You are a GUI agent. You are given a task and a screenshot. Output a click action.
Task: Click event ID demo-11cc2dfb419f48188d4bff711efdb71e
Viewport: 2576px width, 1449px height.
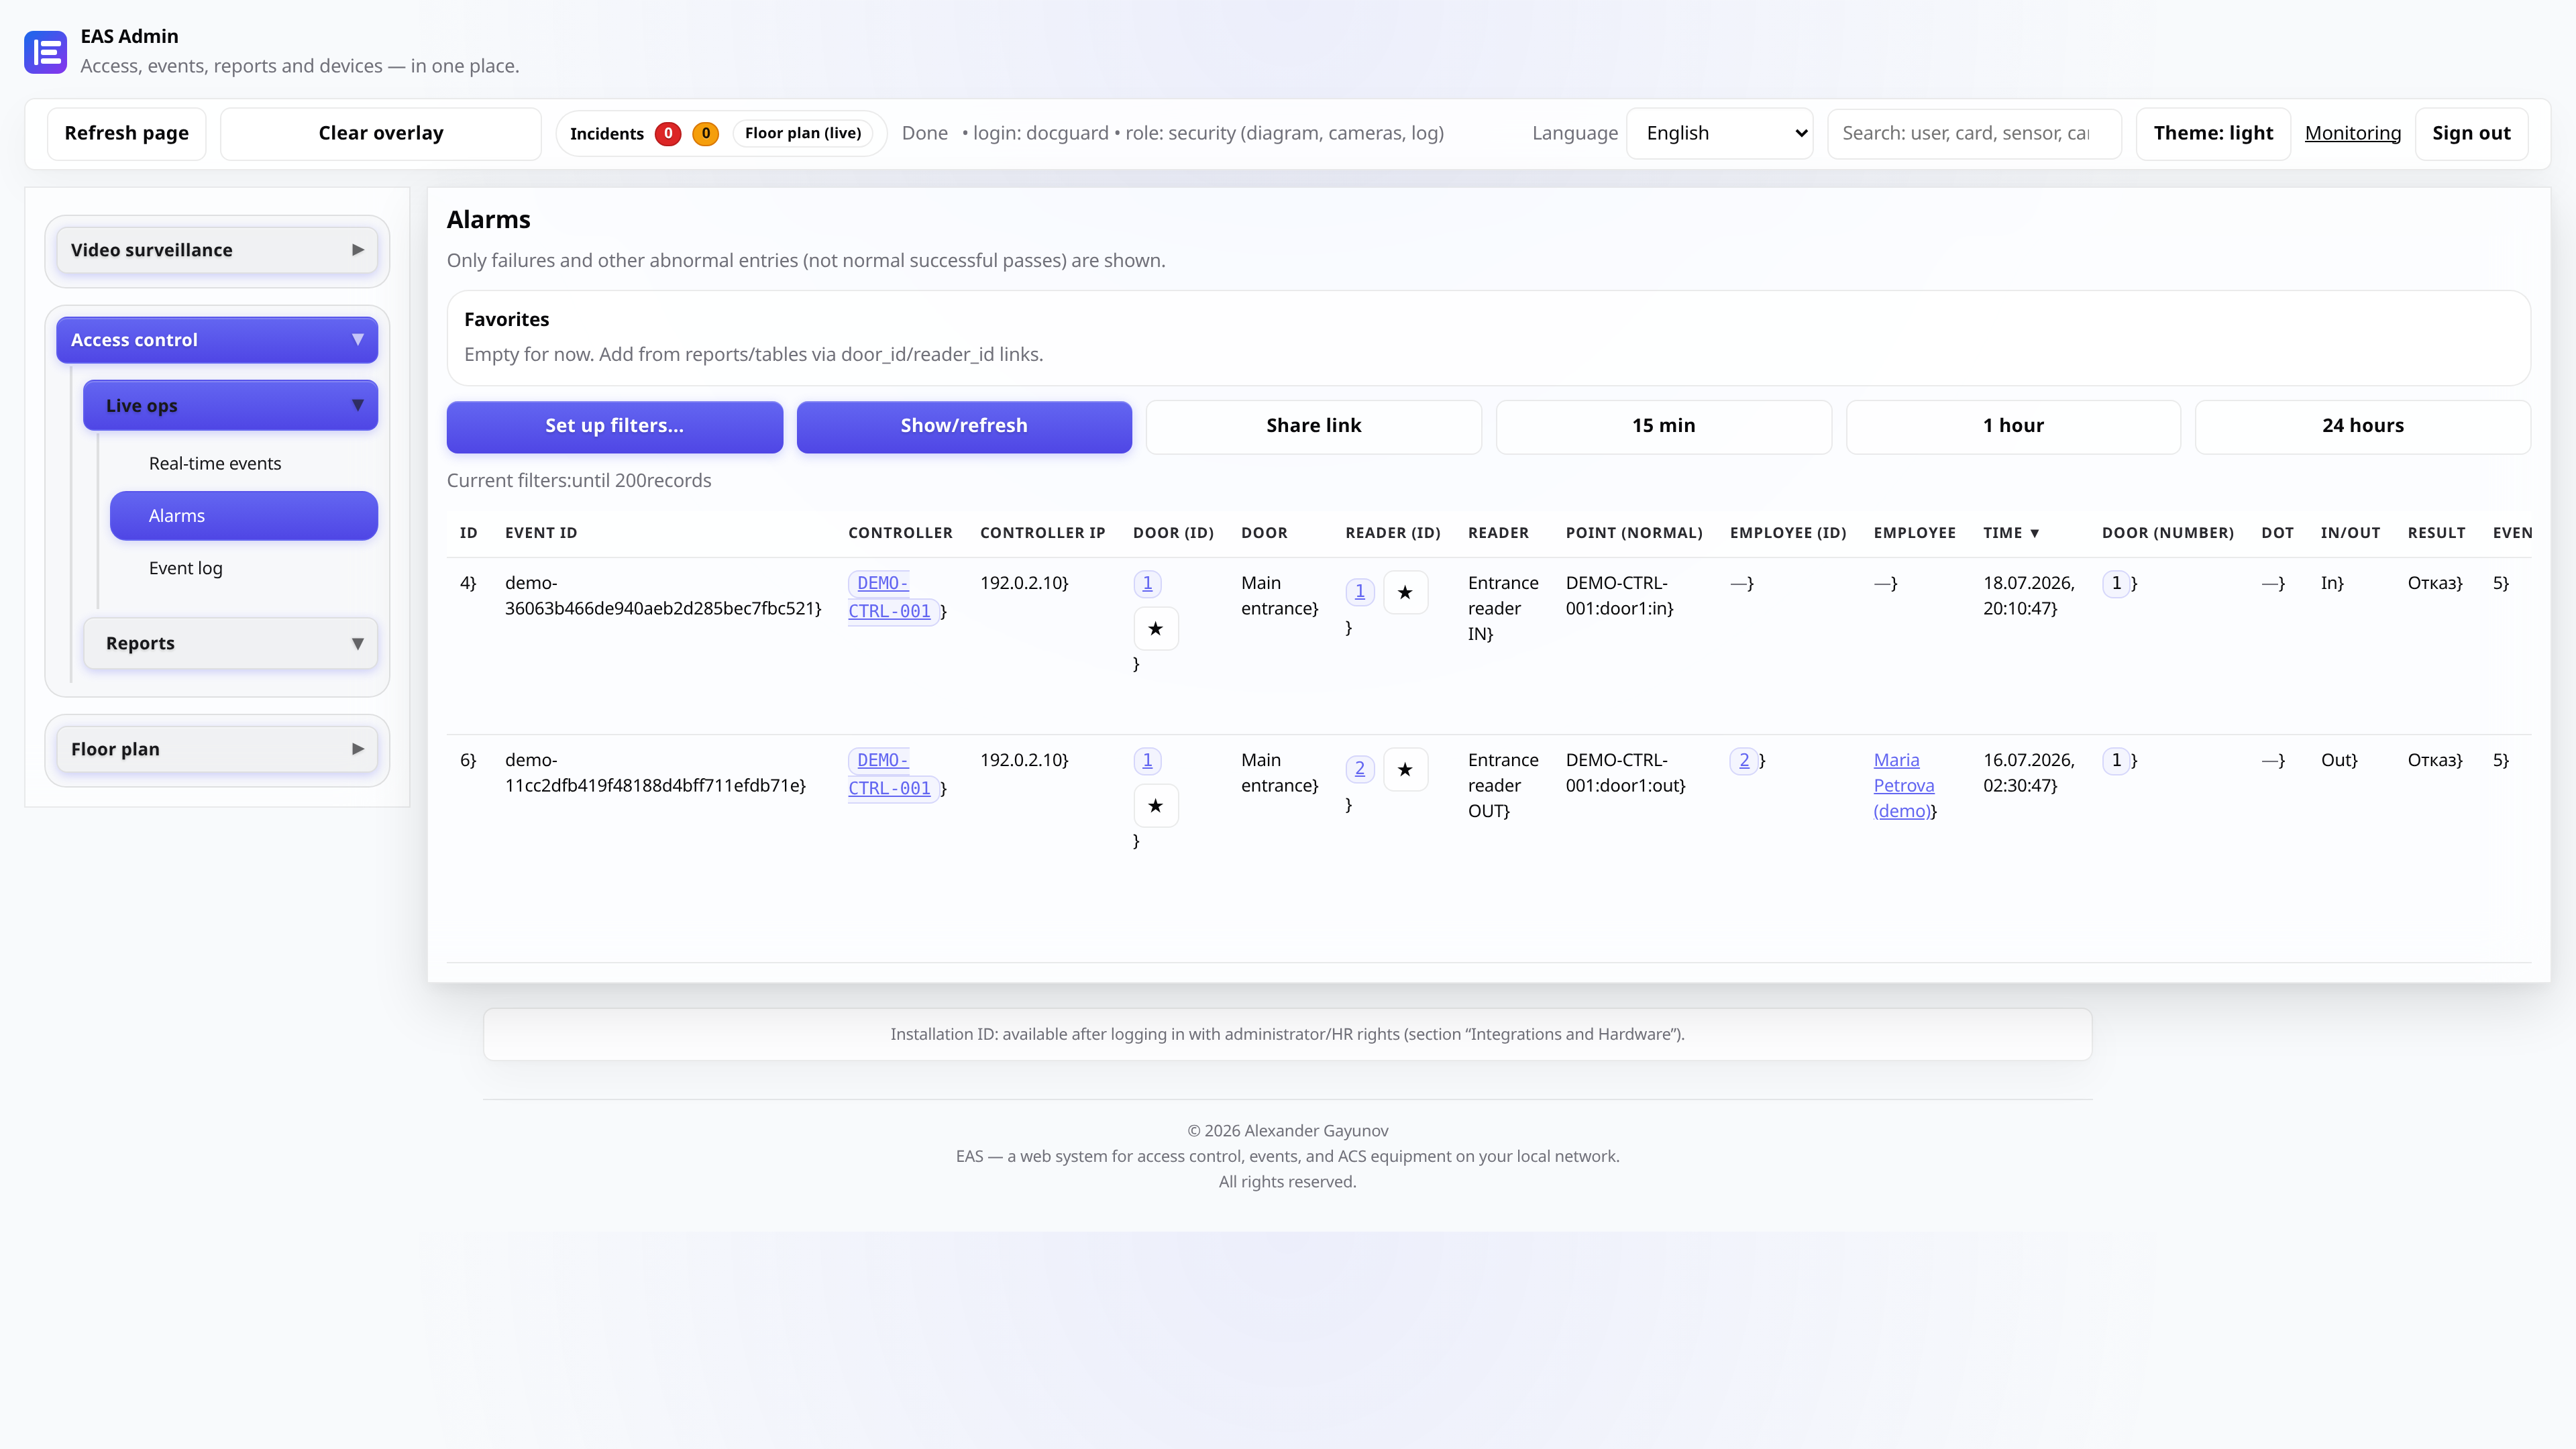[x=655, y=773]
